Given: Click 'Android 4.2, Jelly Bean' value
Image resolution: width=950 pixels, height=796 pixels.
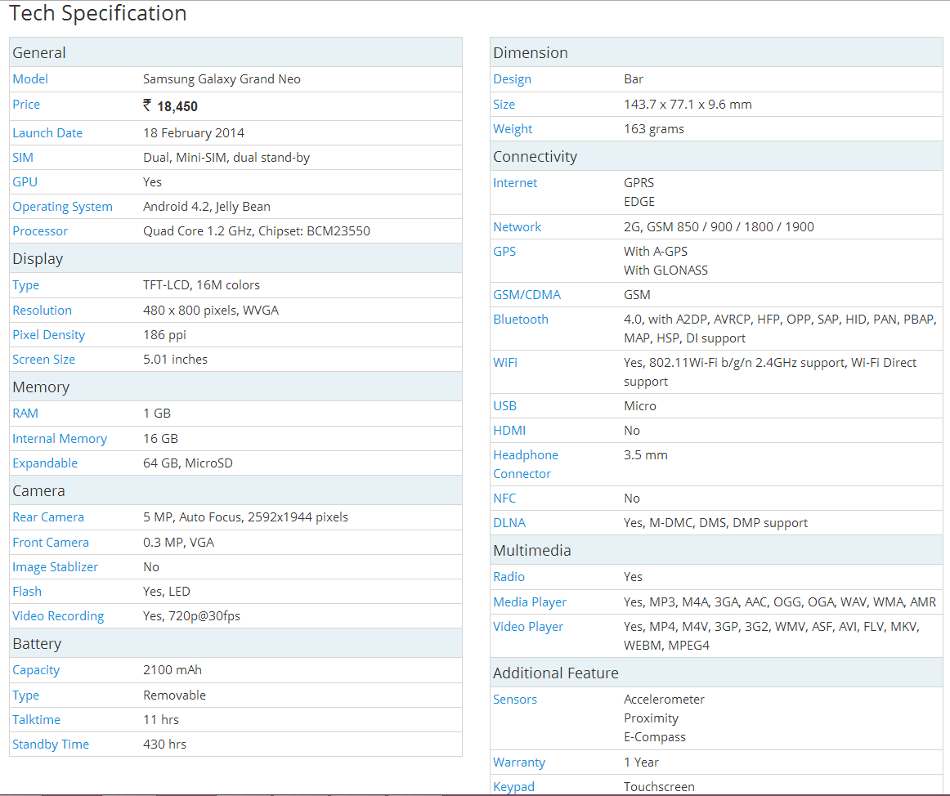Looking at the screenshot, I should coord(207,207).
